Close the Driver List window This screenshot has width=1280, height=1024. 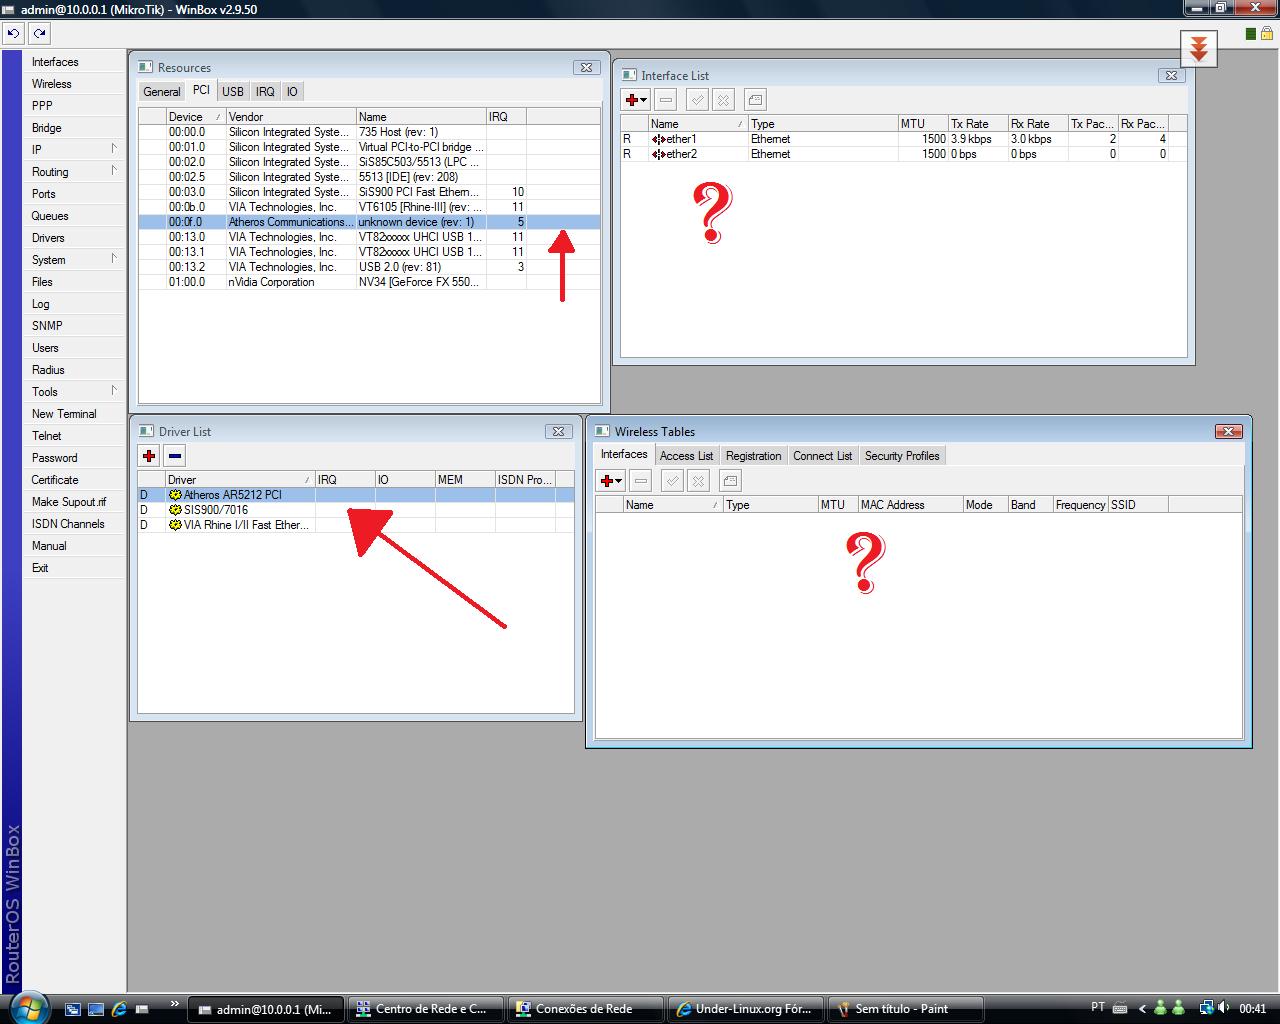tap(558, 431)
